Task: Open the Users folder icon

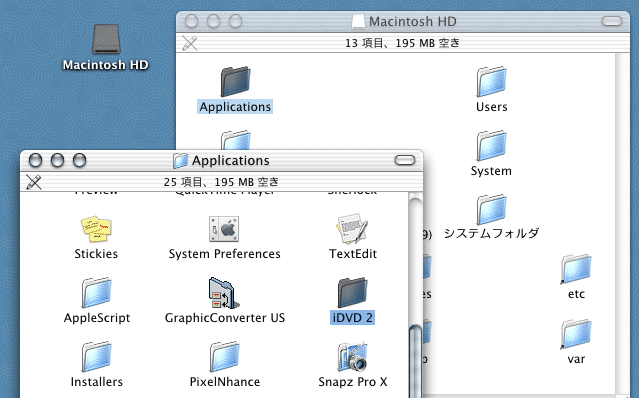Action: pyautogui.click(x=491, y=81)
